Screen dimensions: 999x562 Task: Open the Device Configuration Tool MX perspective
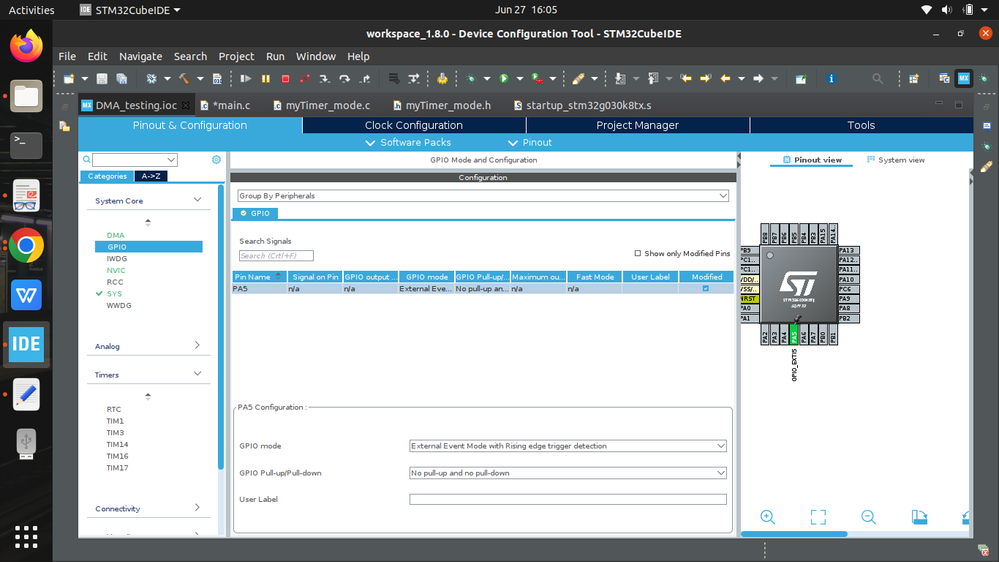pos(963,79)
